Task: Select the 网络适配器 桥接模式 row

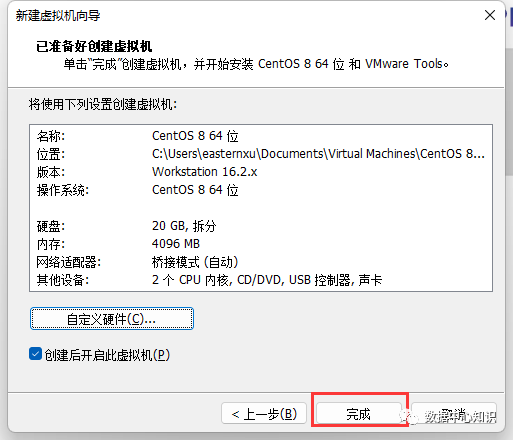Action: pos(261,262)
